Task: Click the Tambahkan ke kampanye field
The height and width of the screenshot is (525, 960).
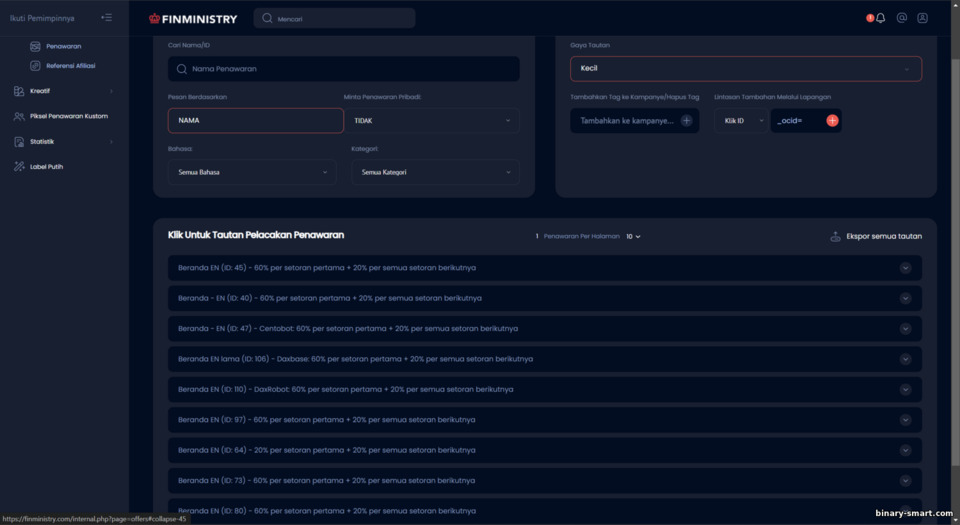Action: click(x=634, y=121)
